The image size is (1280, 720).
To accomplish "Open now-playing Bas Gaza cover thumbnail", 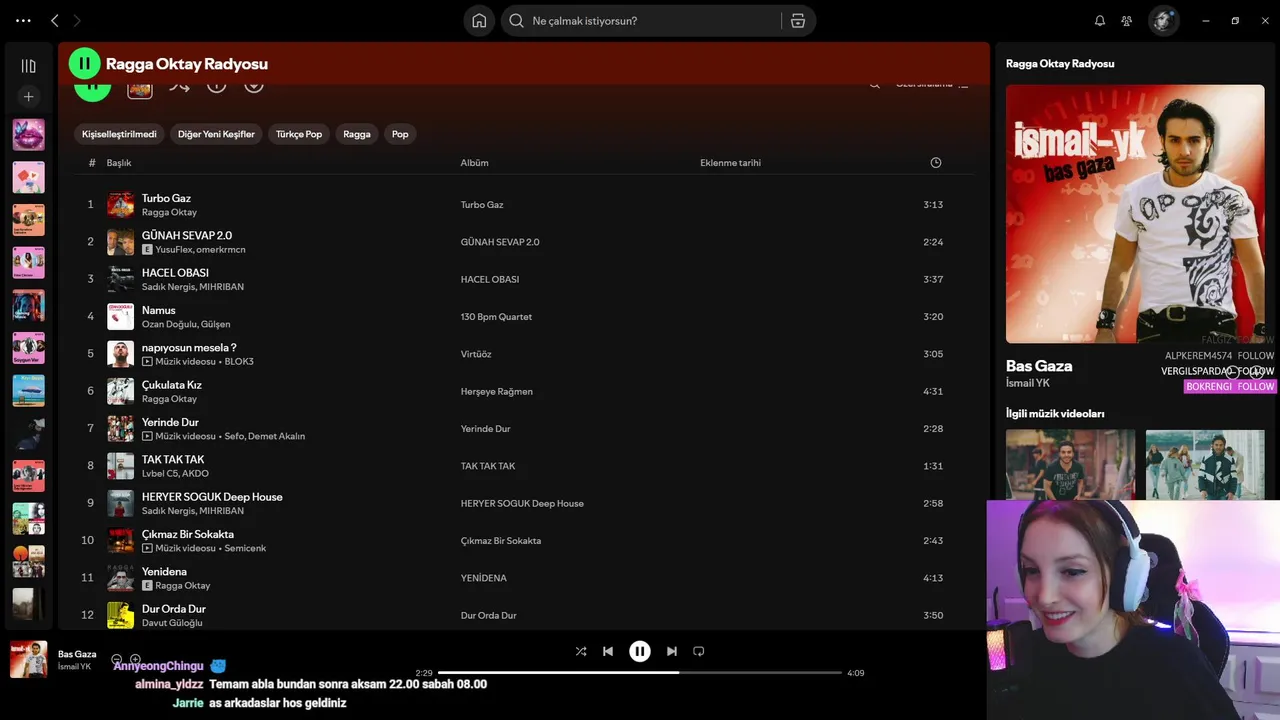I will 28,660.
